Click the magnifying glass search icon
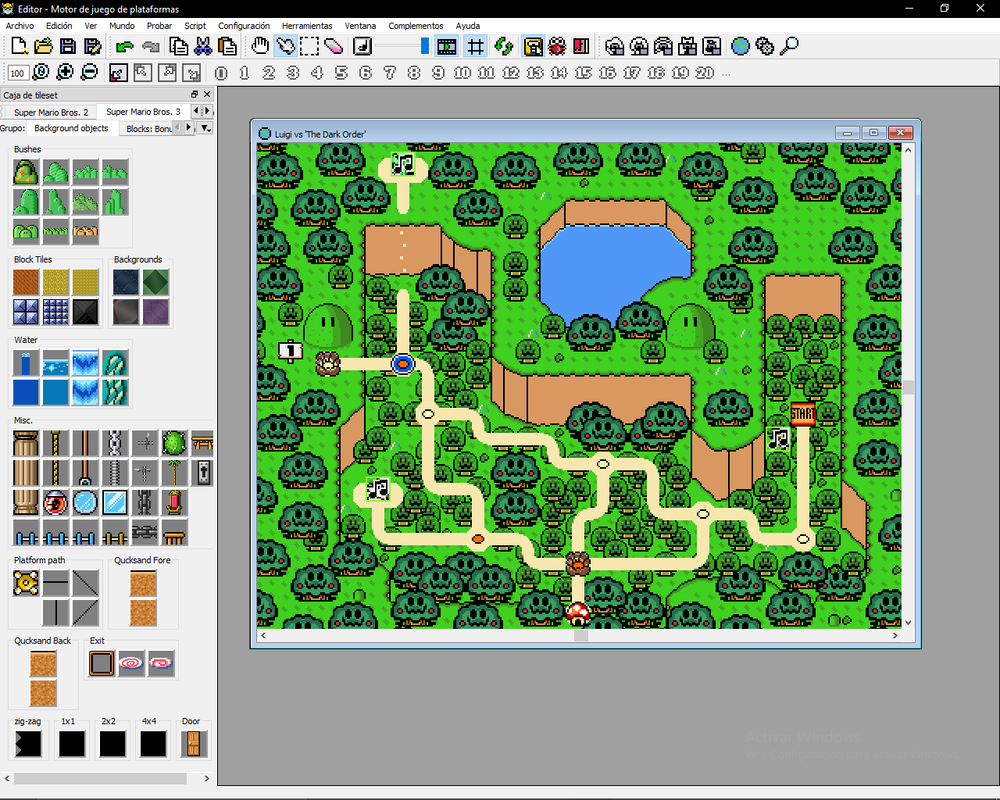The width and height of the screenshot is (1000, 800). tap(789, 46)
